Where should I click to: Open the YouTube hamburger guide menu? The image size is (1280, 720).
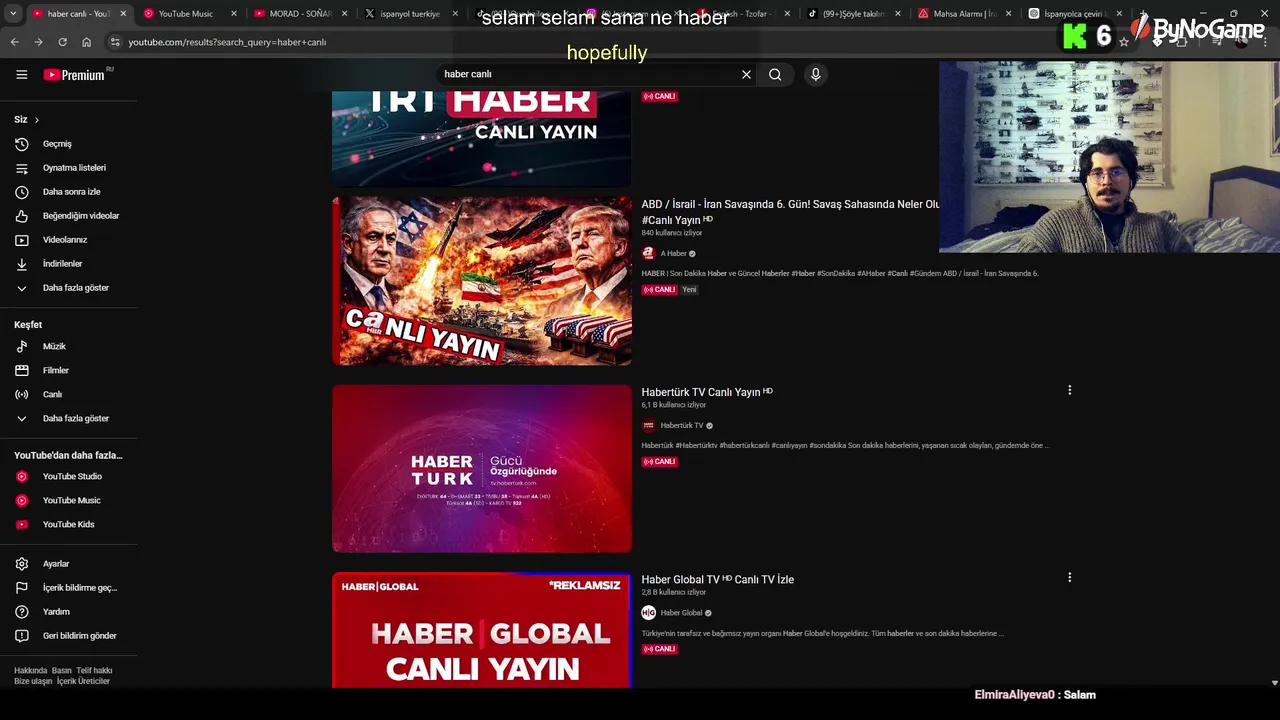[x=22, y=74]
